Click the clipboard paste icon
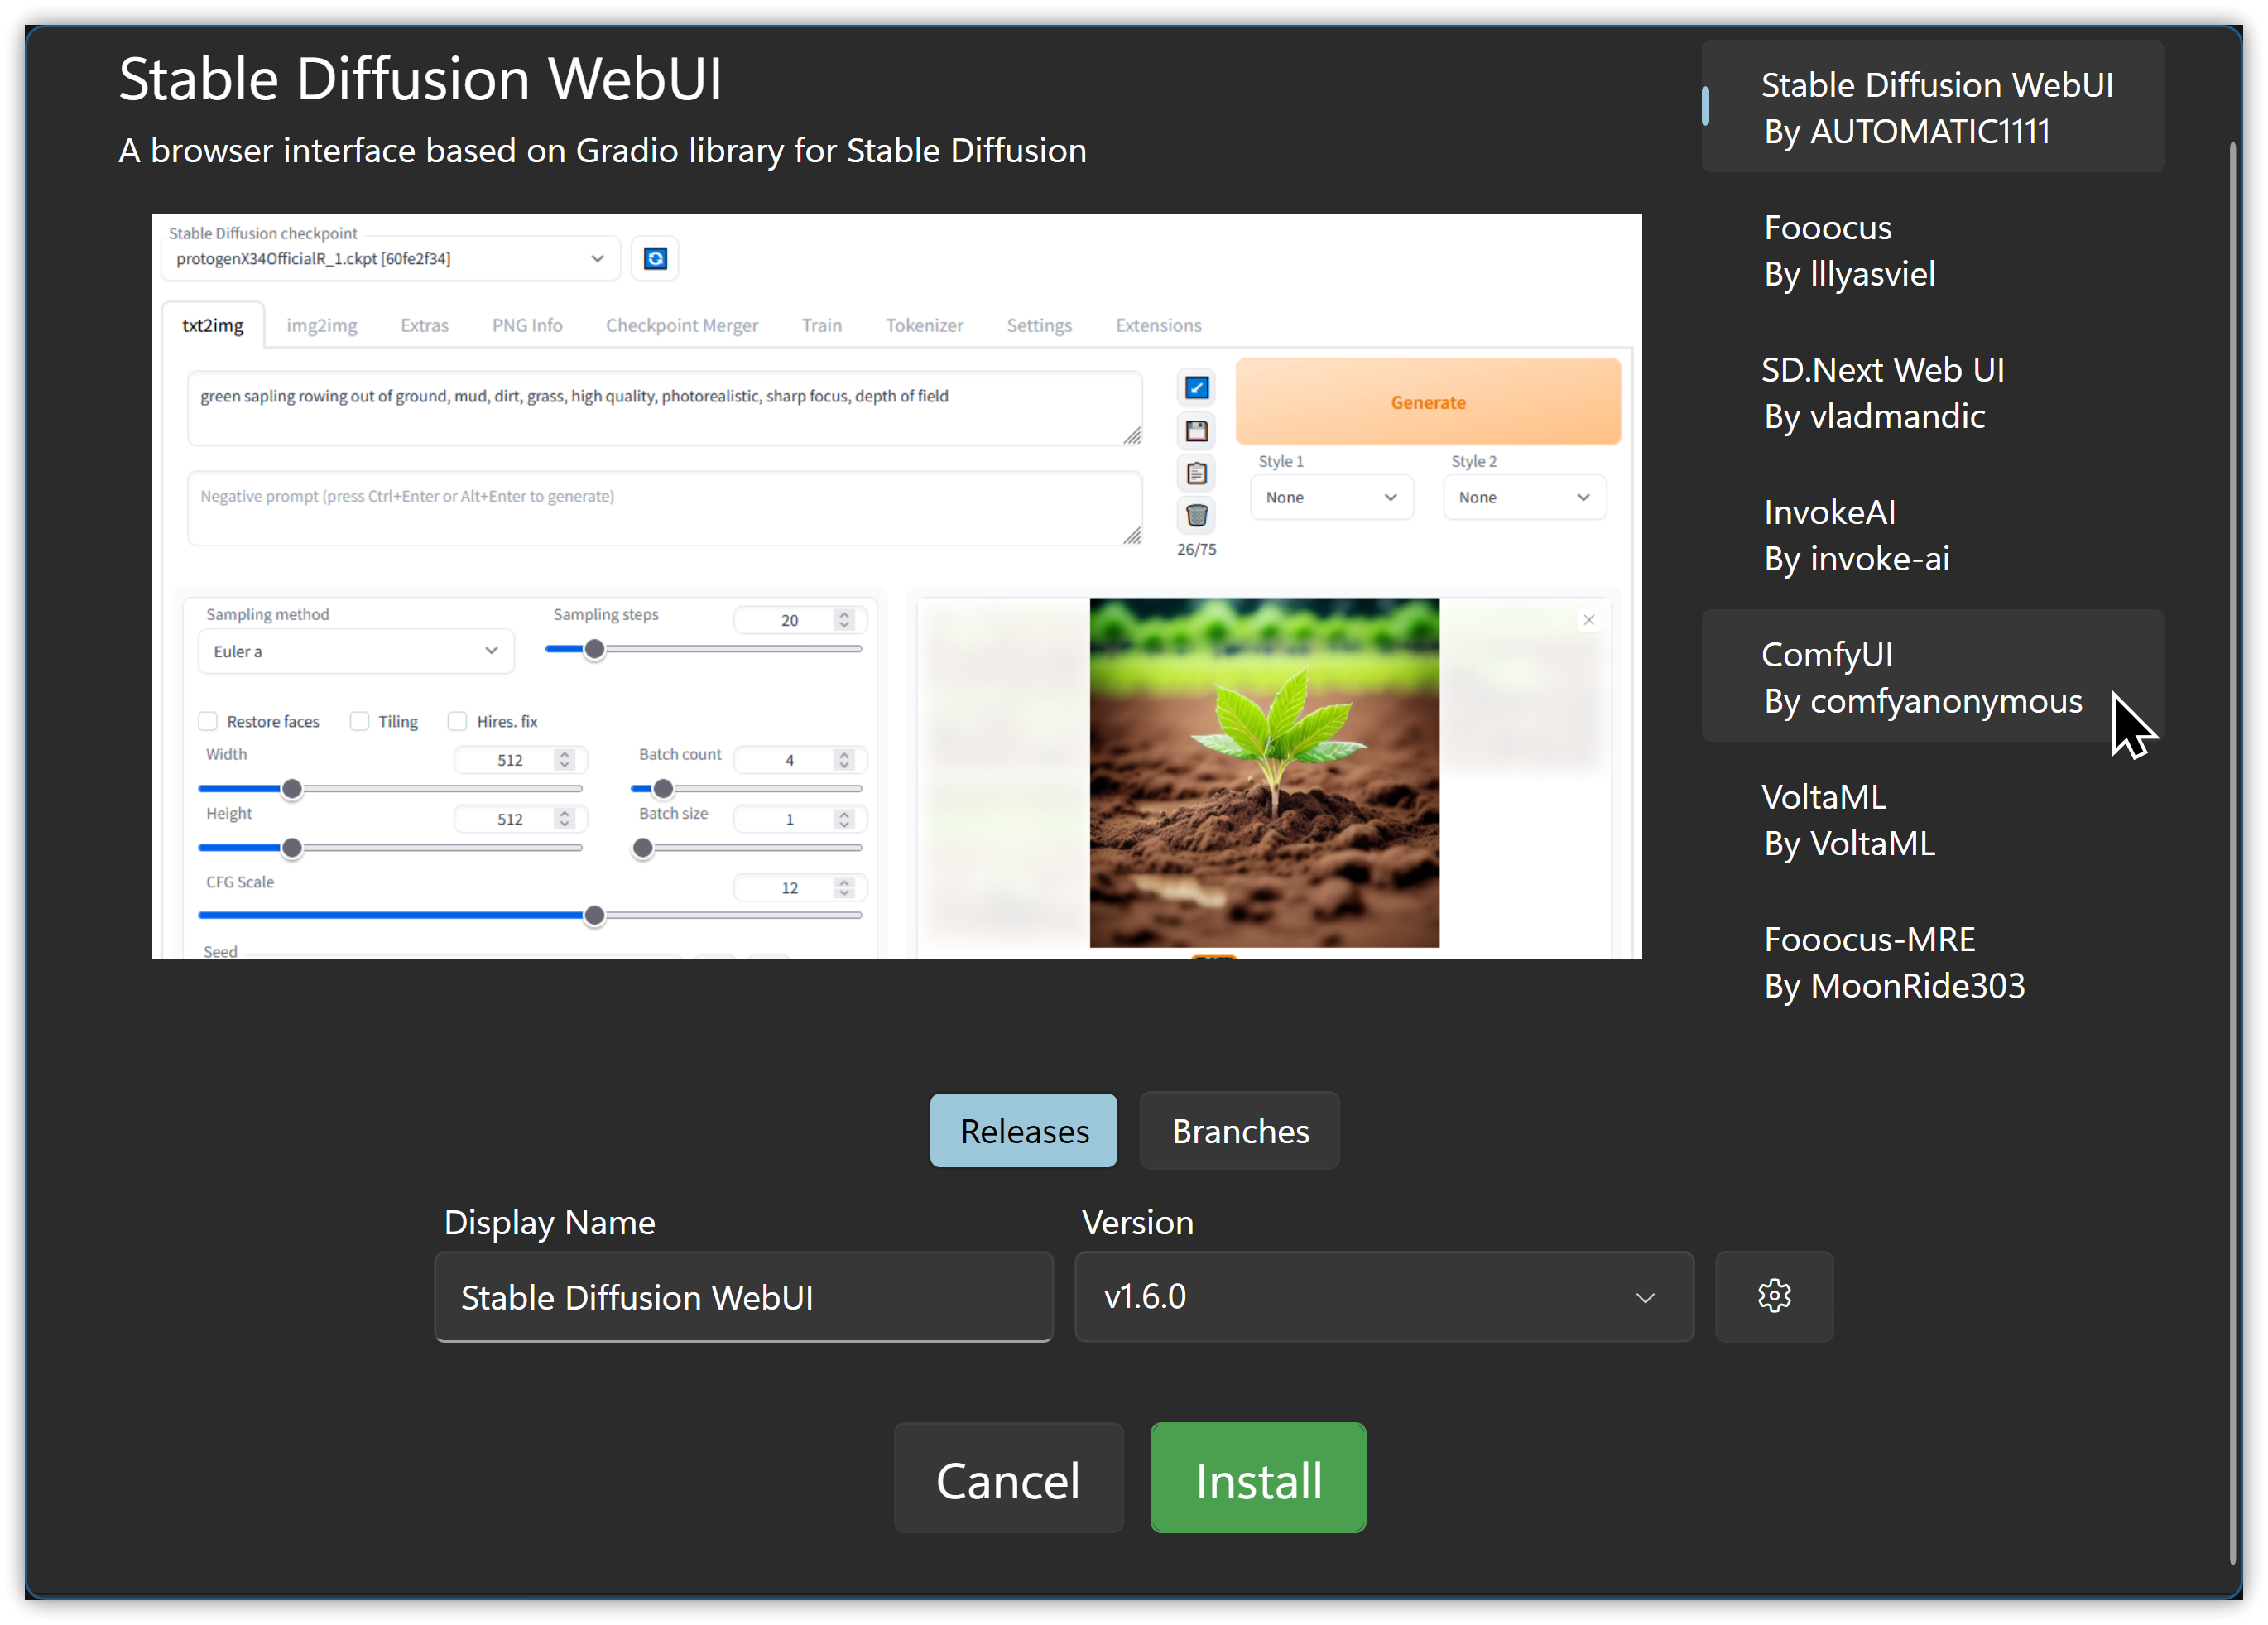The width and height of the screenshot is (2268, 1625). pyautogui.click(x=1196, y=473)
